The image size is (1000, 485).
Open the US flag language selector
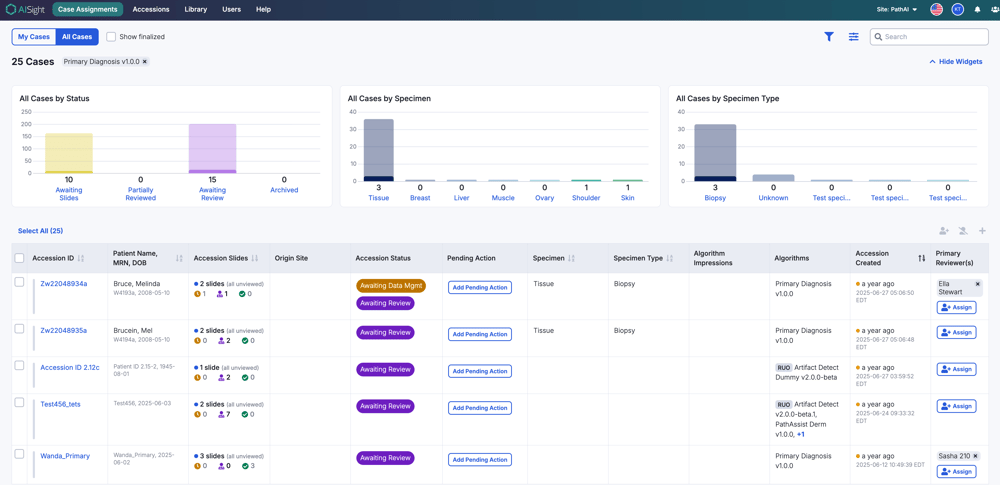click(x=936, y=10)
